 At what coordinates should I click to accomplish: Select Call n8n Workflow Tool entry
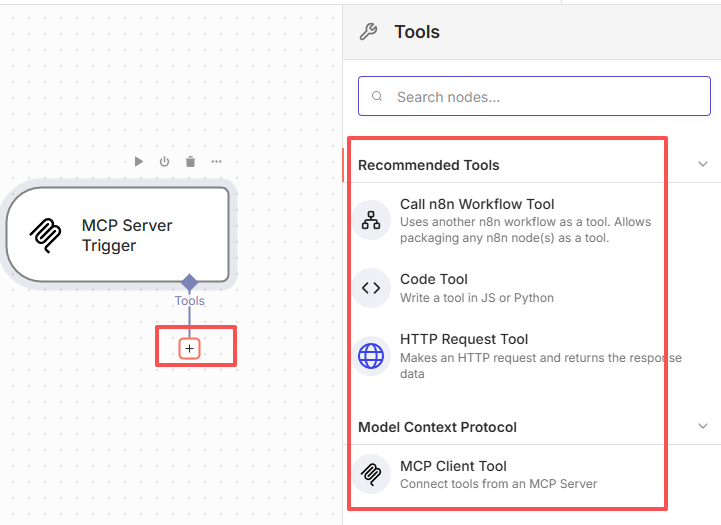click(x=477, y=205)
